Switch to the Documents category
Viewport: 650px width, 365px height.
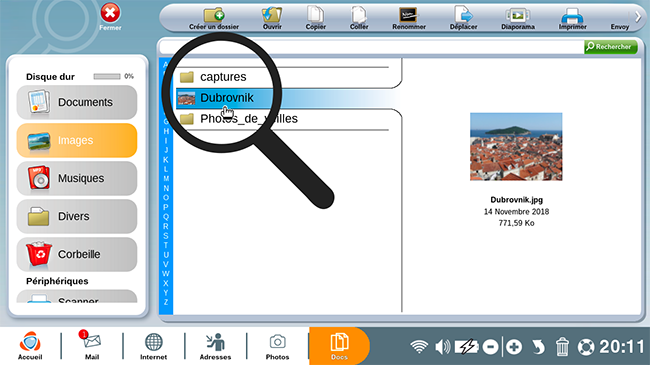click(77, 102)
